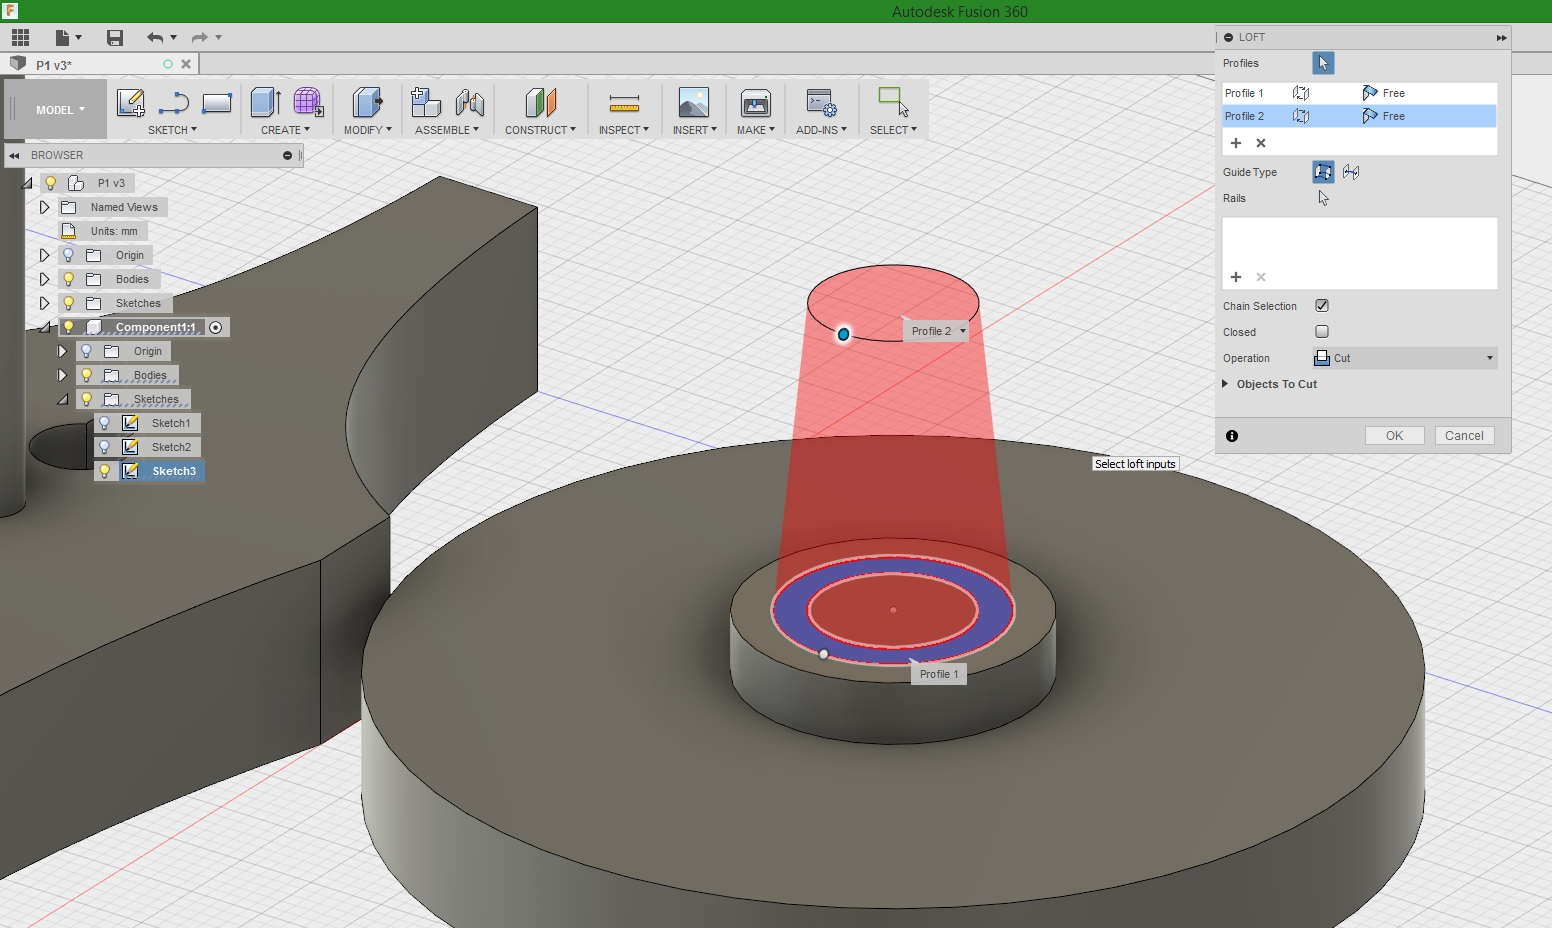Click the Extrude box icon under Create

(265, 102)
